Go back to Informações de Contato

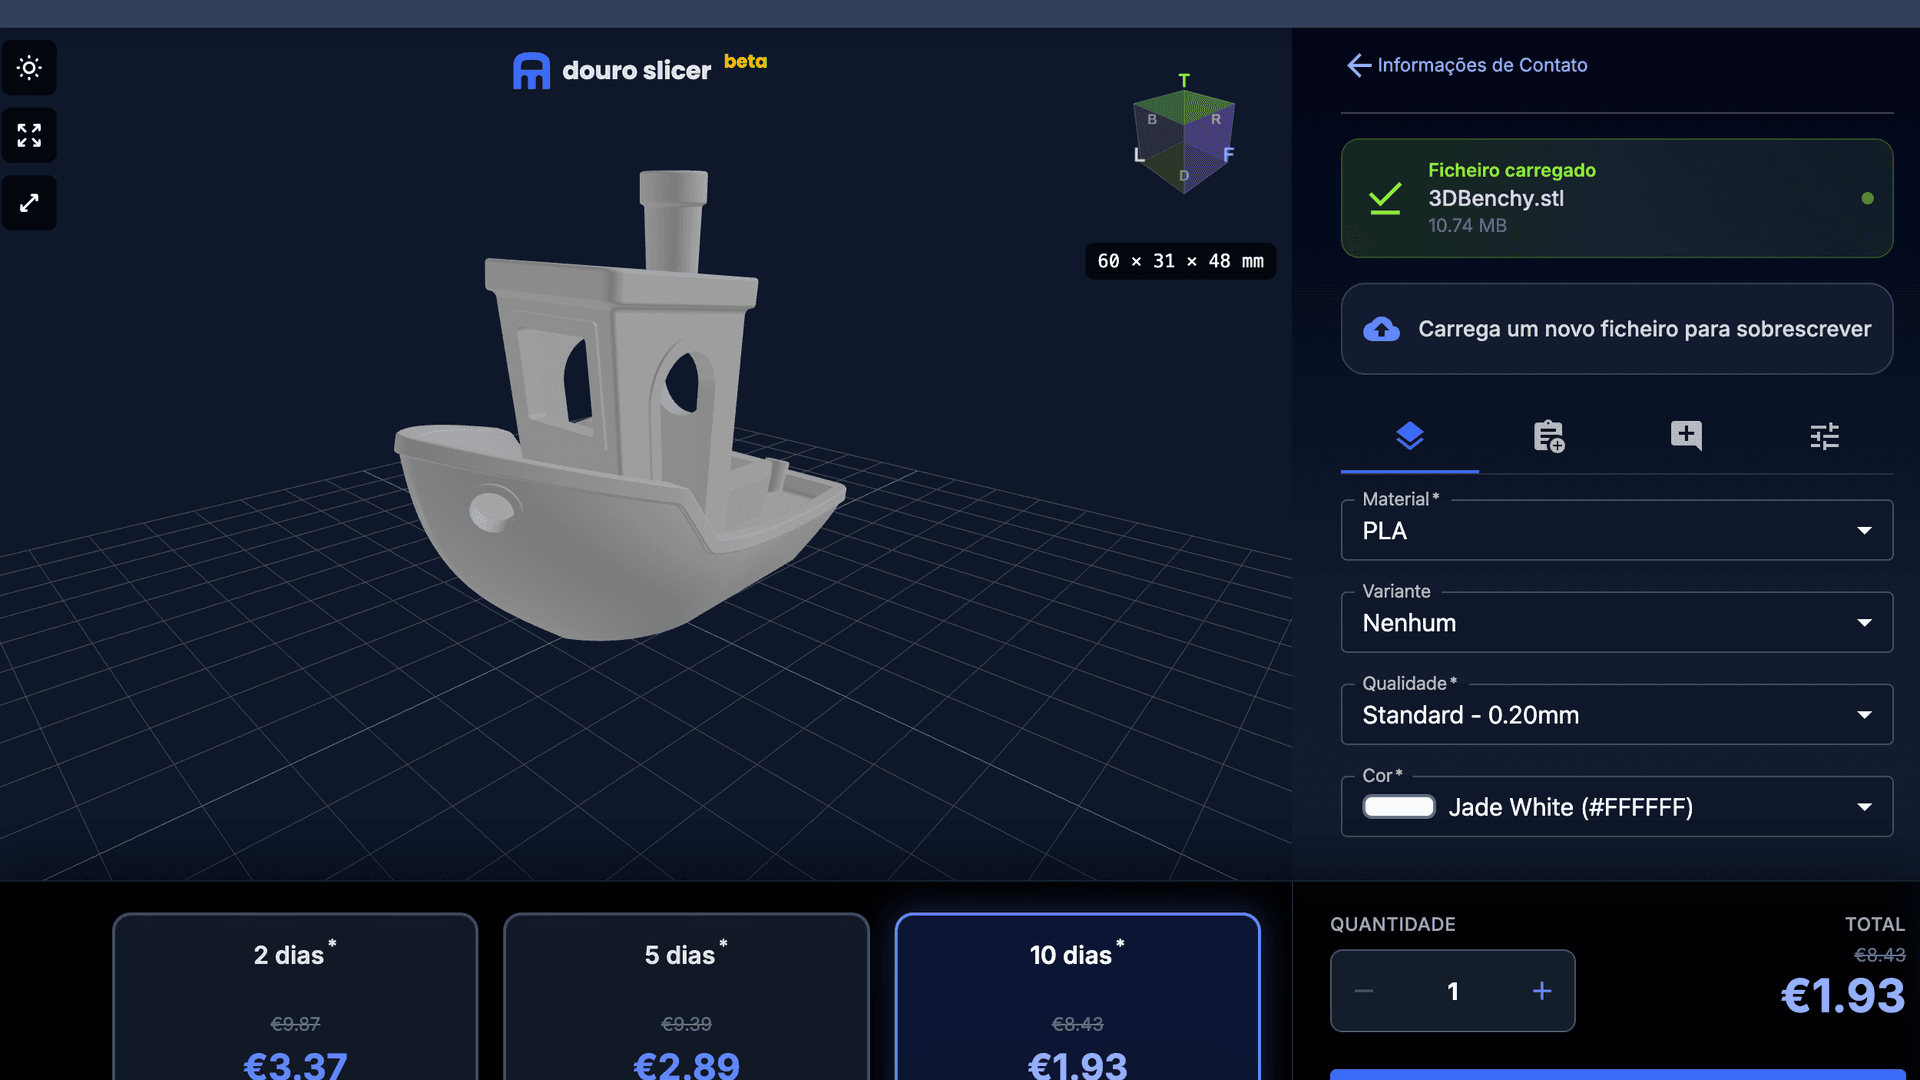[x=1466, y=65]
